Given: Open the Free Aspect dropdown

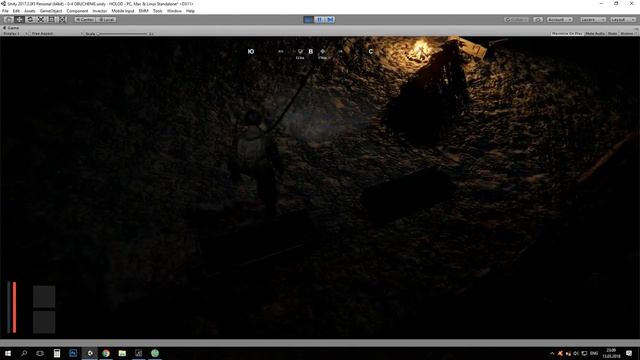Looking at the screenshot, I should click(x=56, y=33).
